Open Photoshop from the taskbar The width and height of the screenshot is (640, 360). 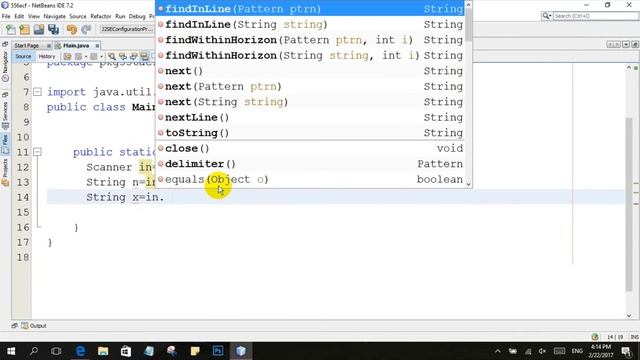(218, 351)
